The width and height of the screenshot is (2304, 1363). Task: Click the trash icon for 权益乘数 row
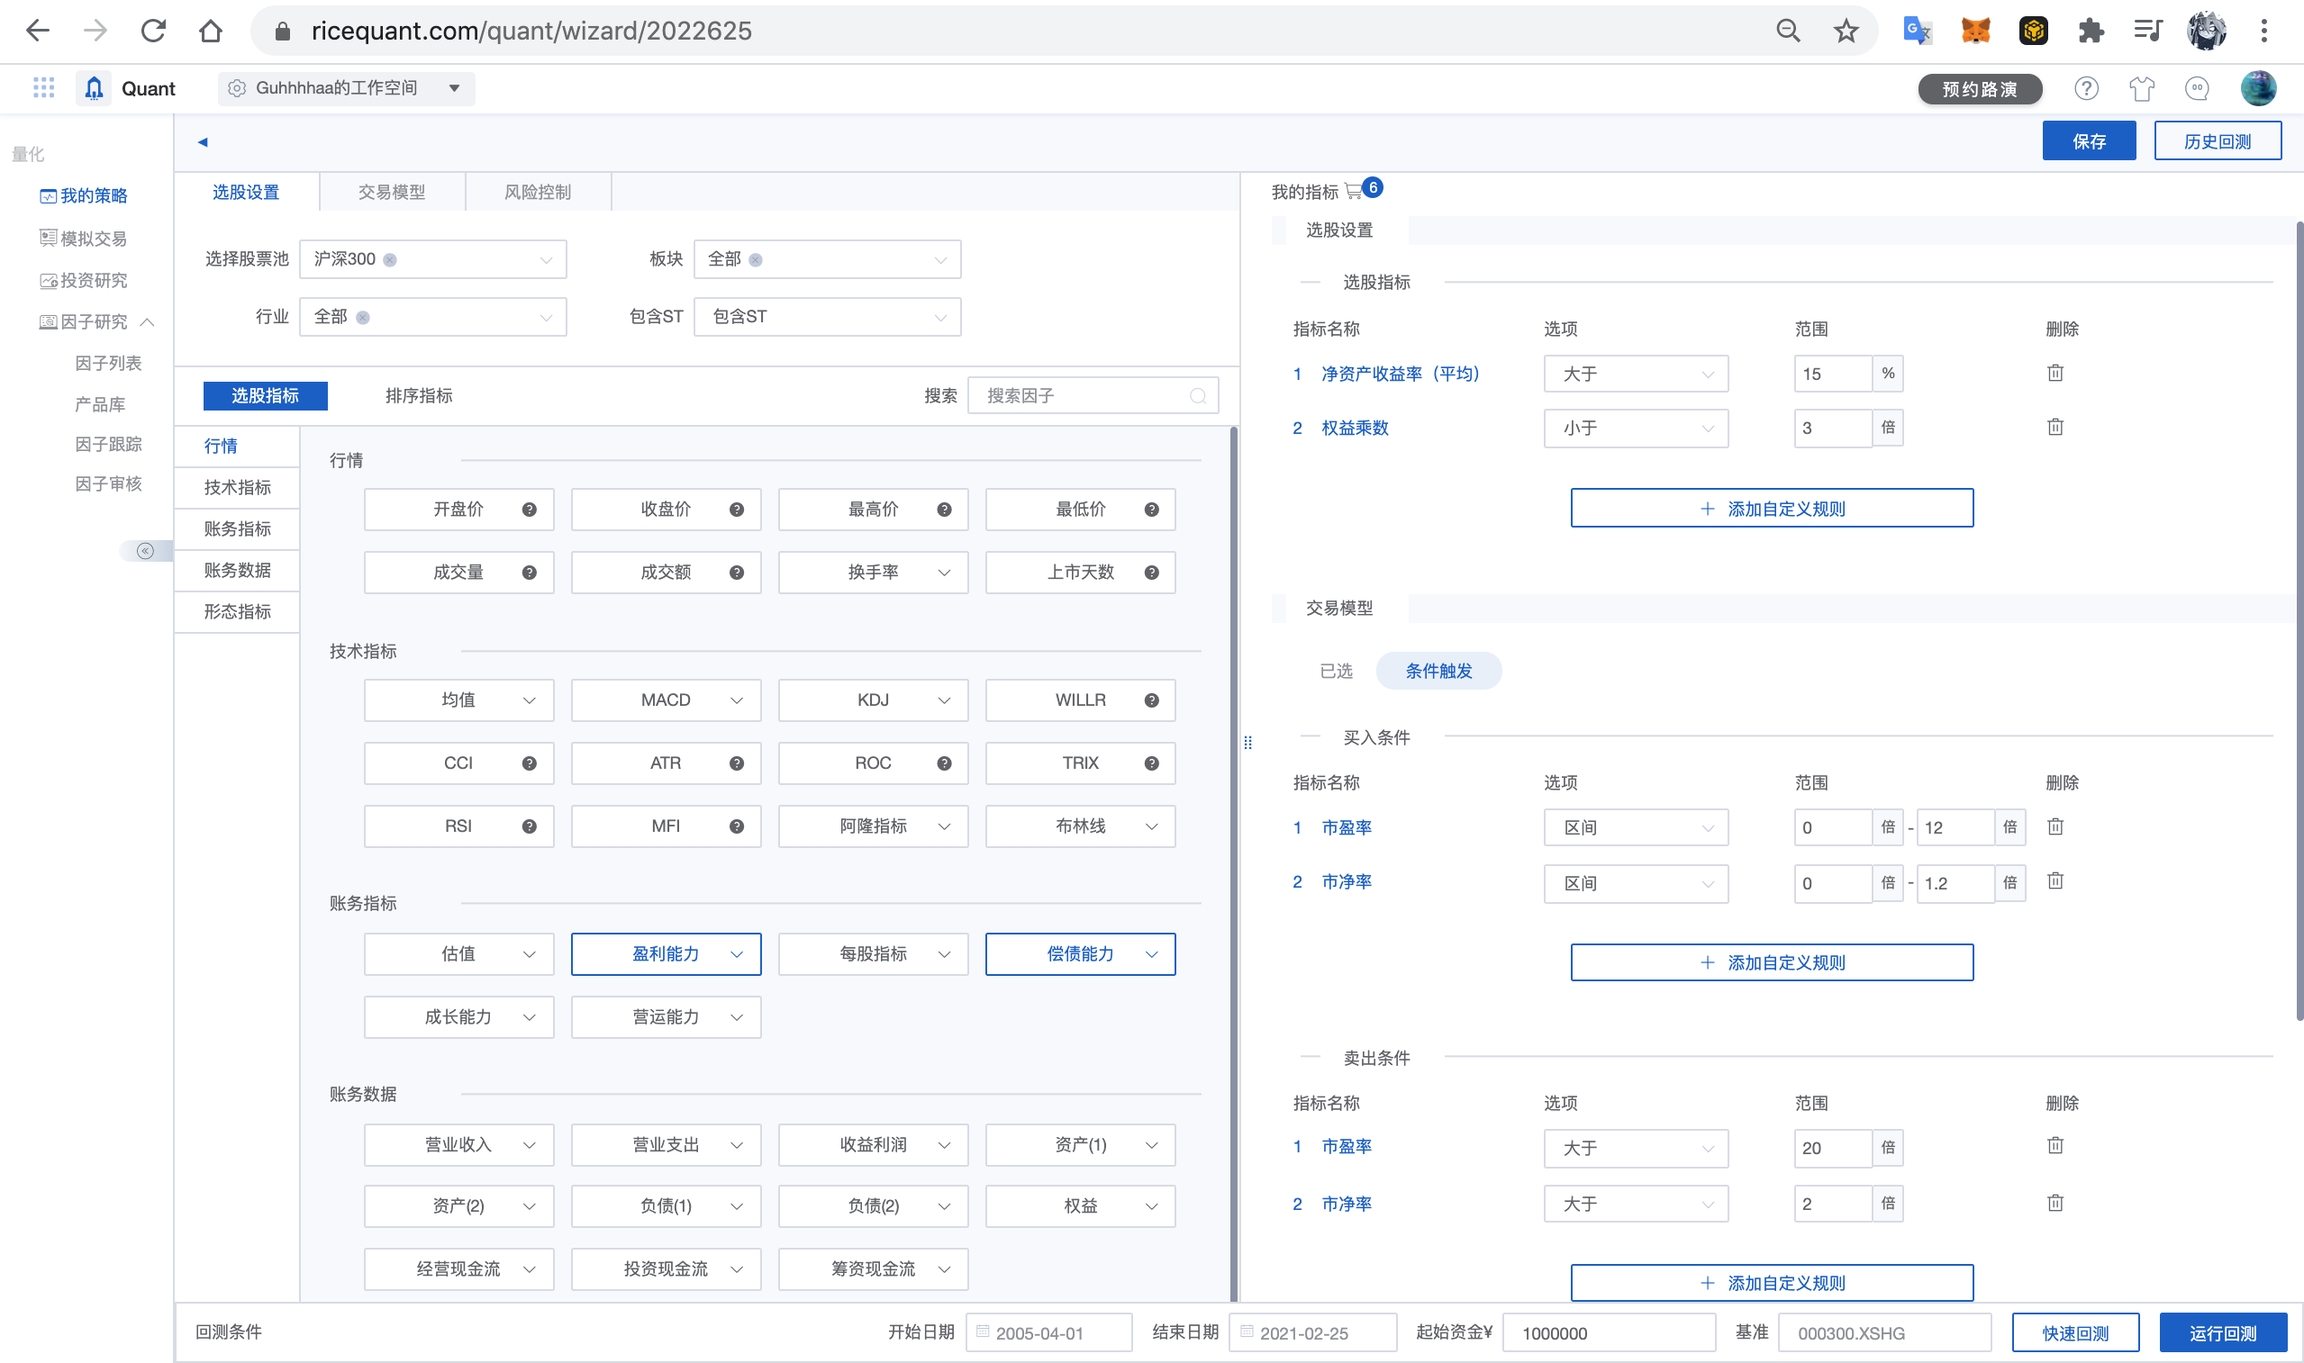[x=2055, y=427]
